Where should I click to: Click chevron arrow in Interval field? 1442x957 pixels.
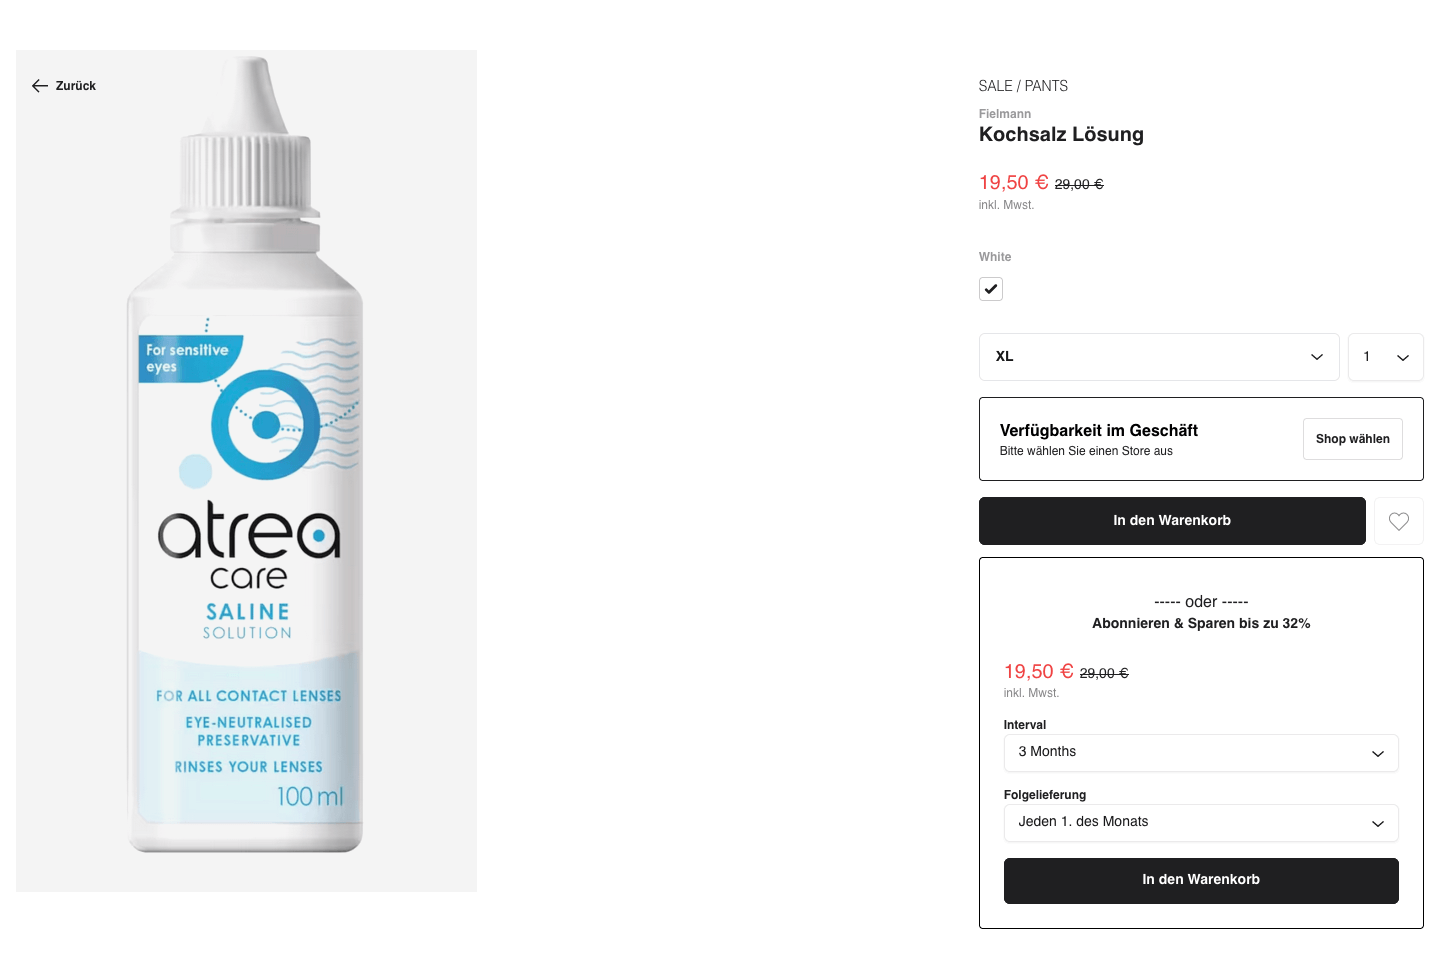[x=1377, y=754]
